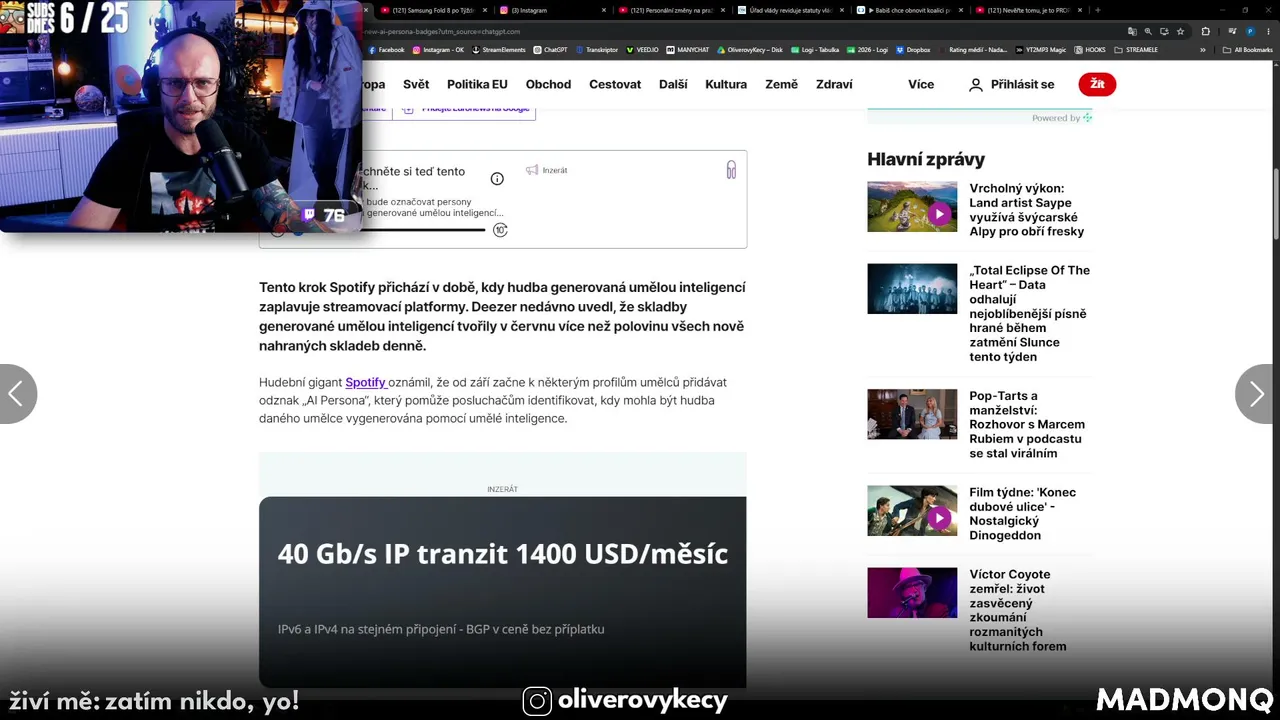Open the browser three-dot menu
Screen dimensions: 1280x720
click(1267, 31)
